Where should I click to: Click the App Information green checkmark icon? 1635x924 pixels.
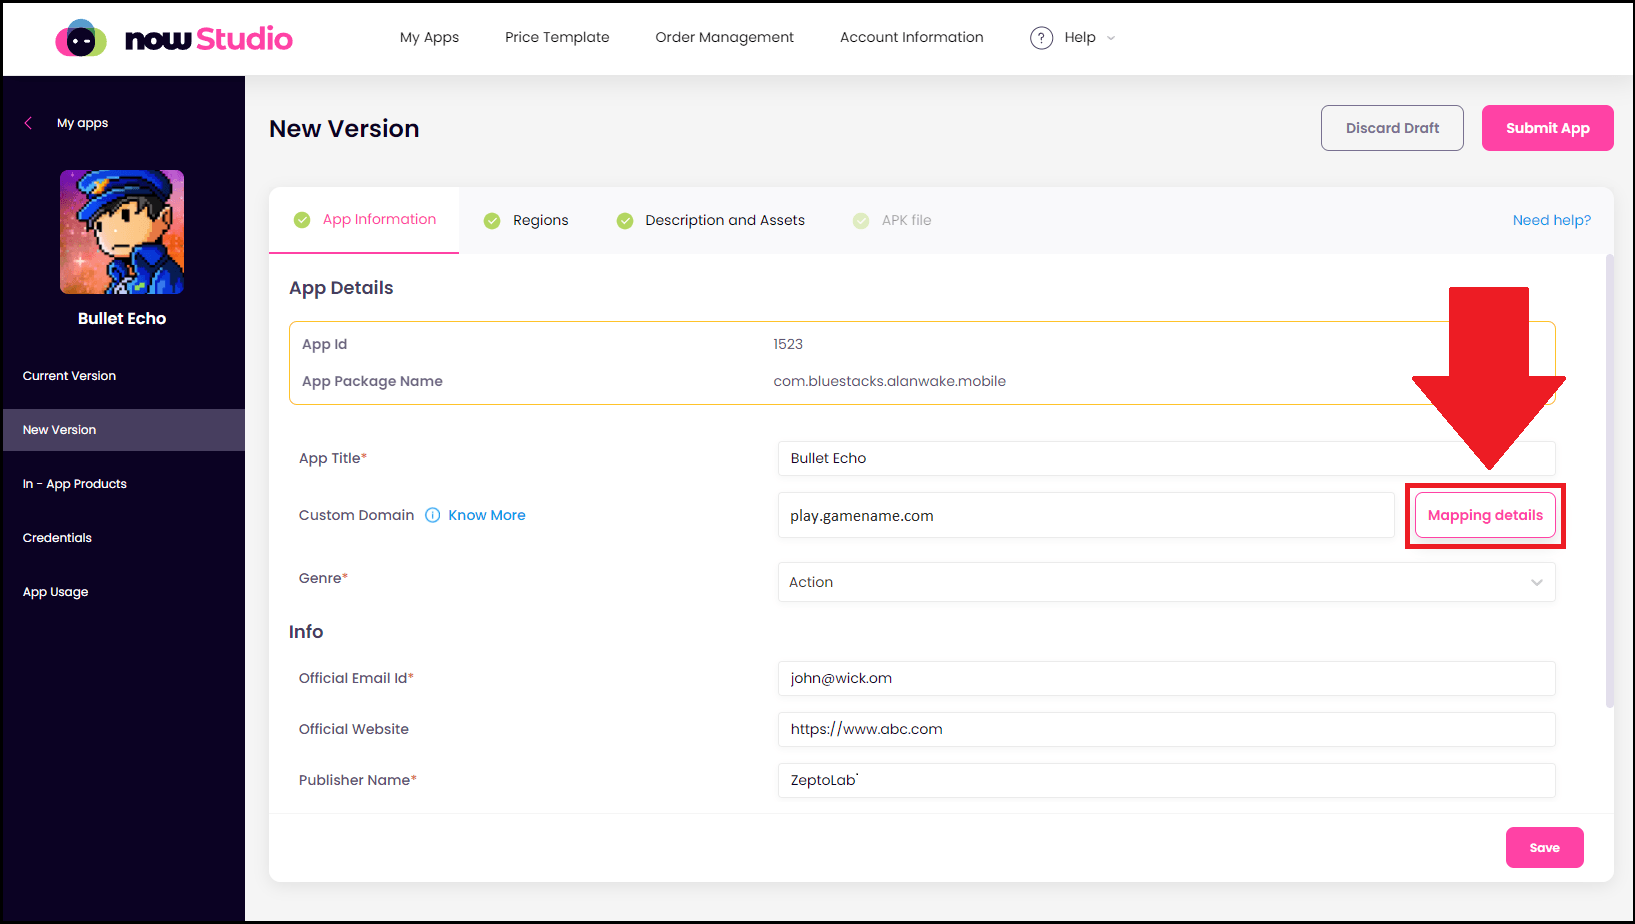[301, 220]
